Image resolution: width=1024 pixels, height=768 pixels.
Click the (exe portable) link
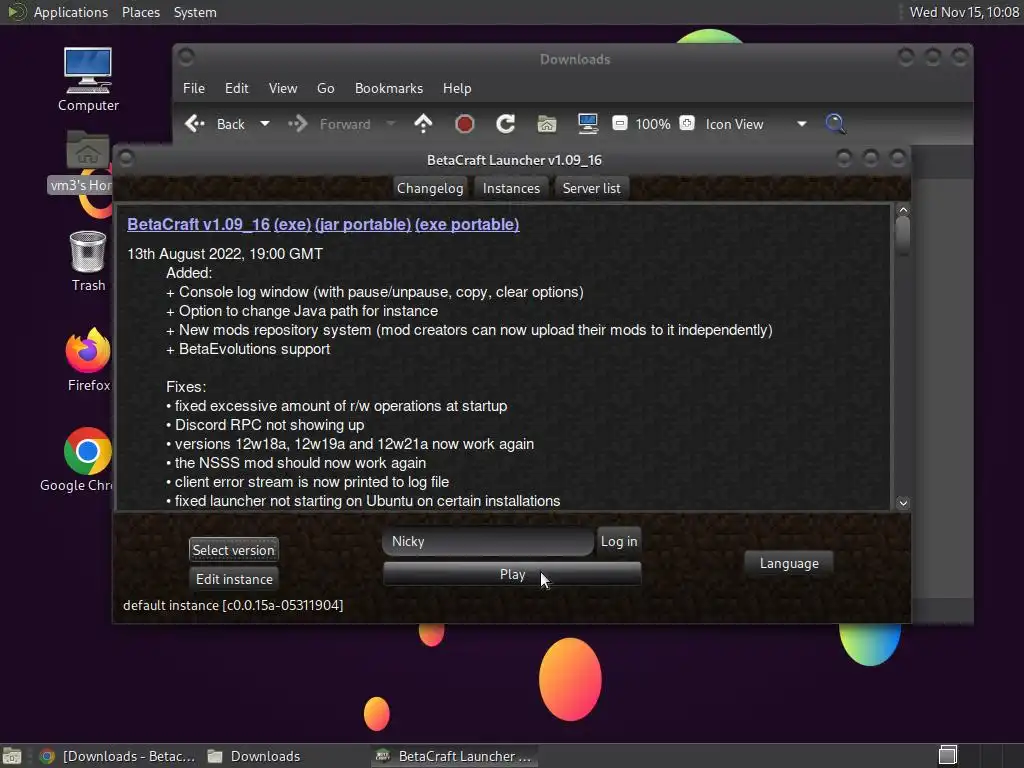(x=467, y=224)
